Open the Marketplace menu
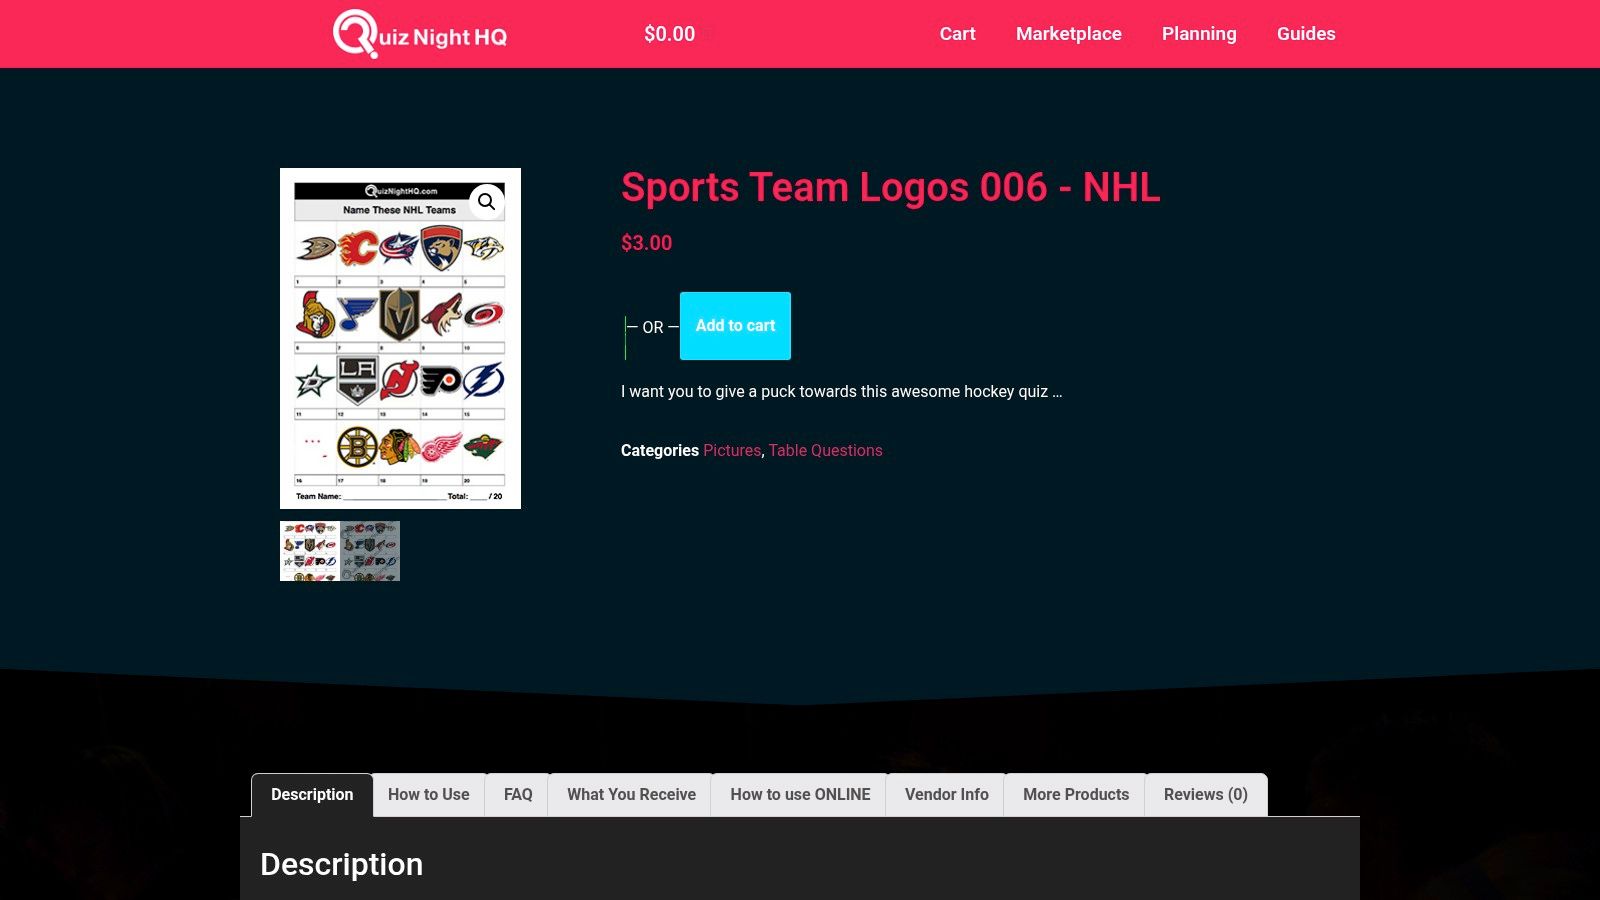Viewport: 1600px width, 900px height. pos(1068,33)
